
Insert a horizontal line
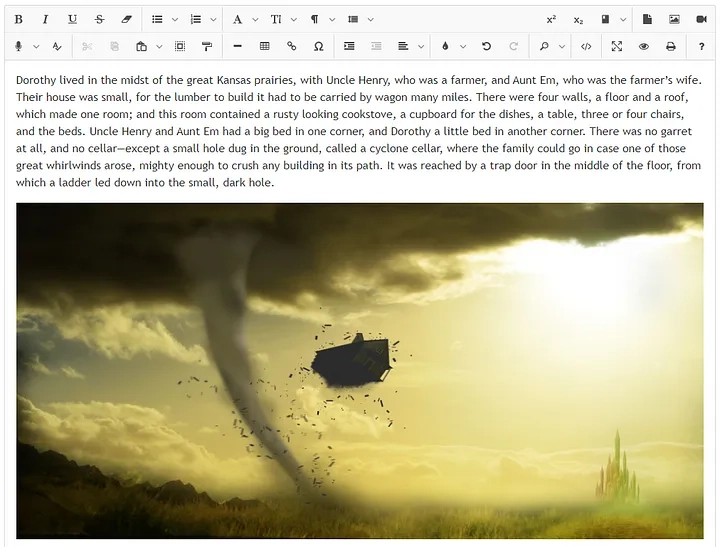(237, 46)
